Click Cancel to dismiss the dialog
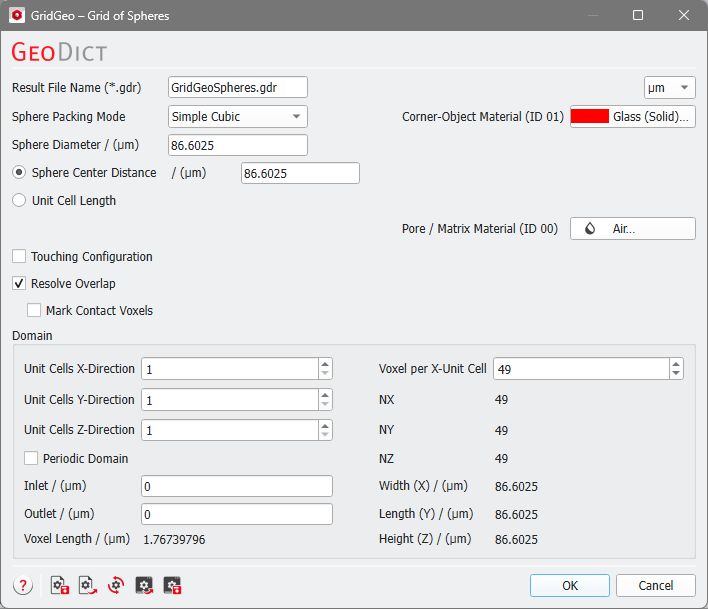Viewport: 708px width, 609px height. 656,586
